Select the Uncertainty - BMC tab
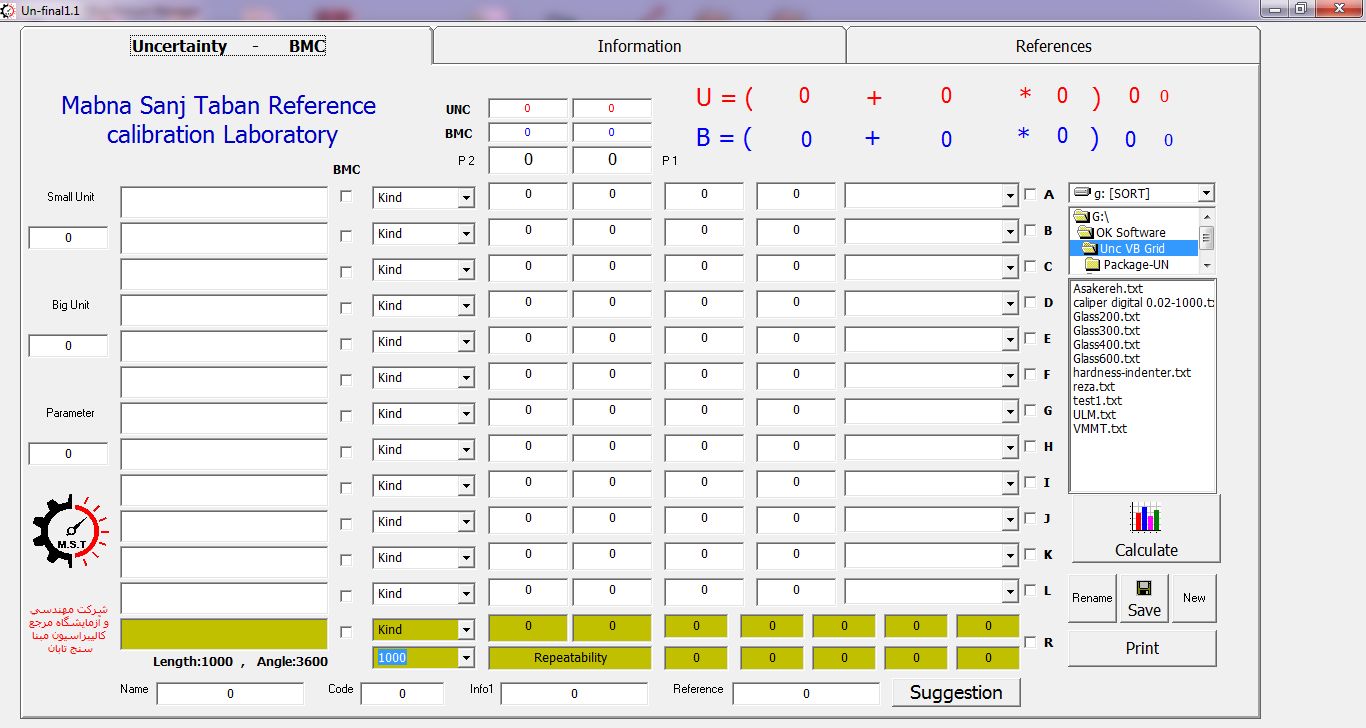The height and width of the screenshot is (728, 1366). [x=228, y=46]
